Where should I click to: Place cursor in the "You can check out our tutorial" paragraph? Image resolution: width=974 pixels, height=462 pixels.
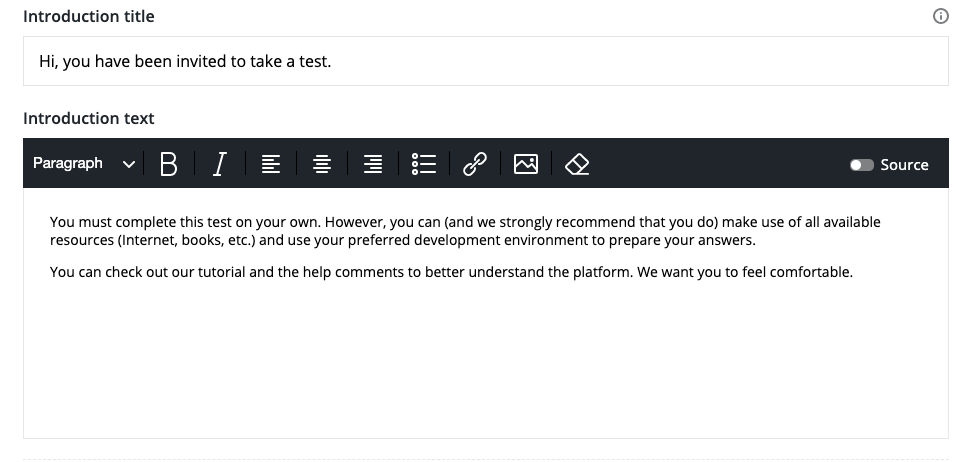click(x=400, y=271)
